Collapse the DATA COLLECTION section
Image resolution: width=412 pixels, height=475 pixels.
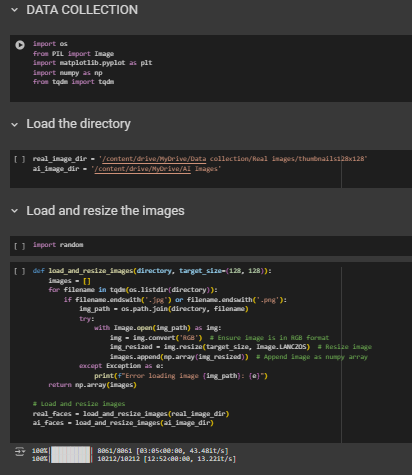14,10
